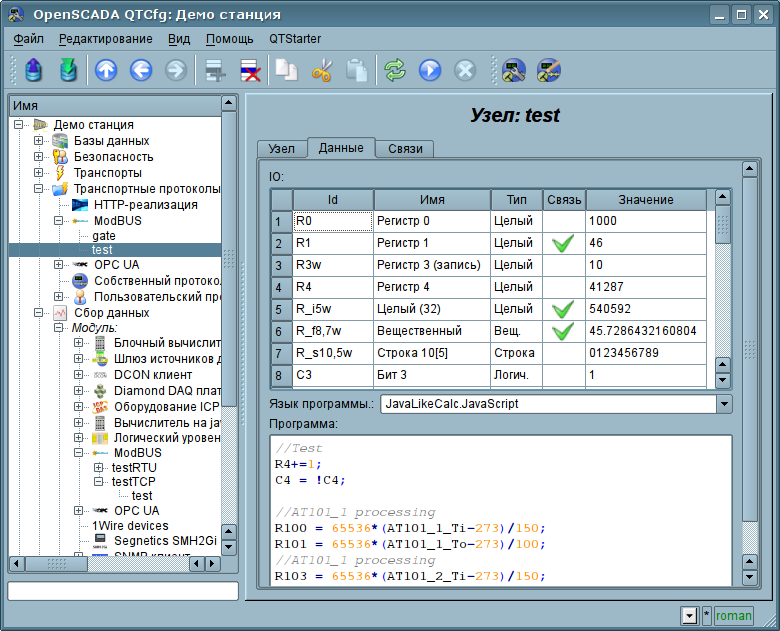Screen dimensions: 780x631
Task: Toggle the Связь checkmark for row R1
Action: point(564,243)
